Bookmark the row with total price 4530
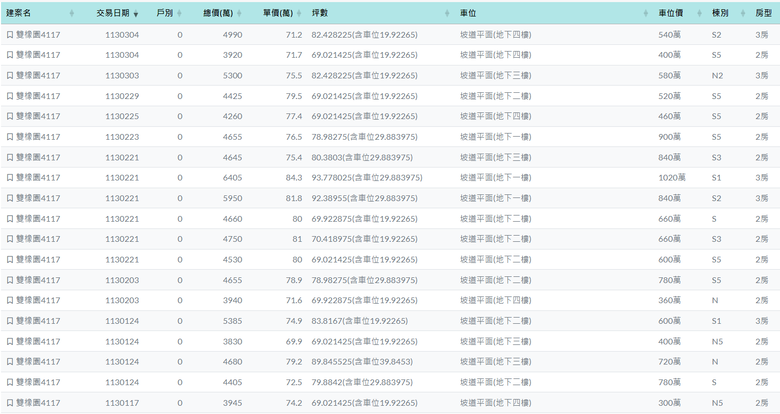Screen dimensions: 780x414 pos(10,260)
